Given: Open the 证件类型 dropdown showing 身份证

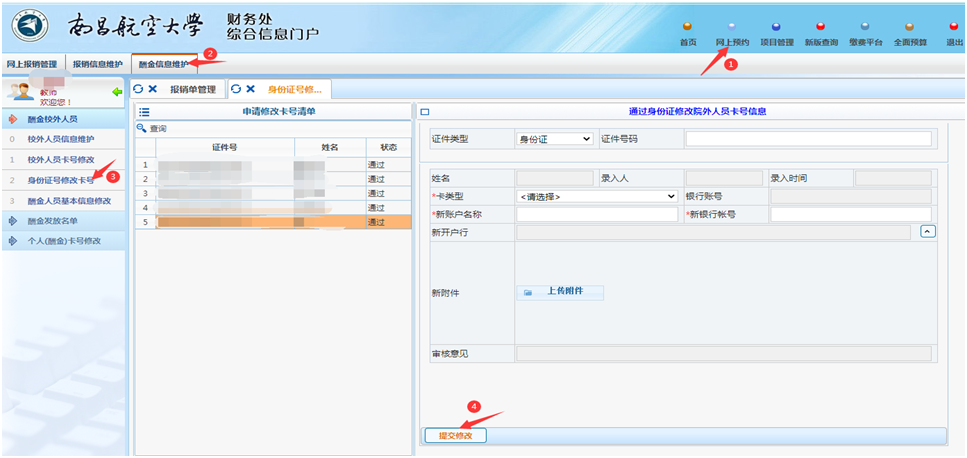Looking at the screenshot, I should (554, 139).
